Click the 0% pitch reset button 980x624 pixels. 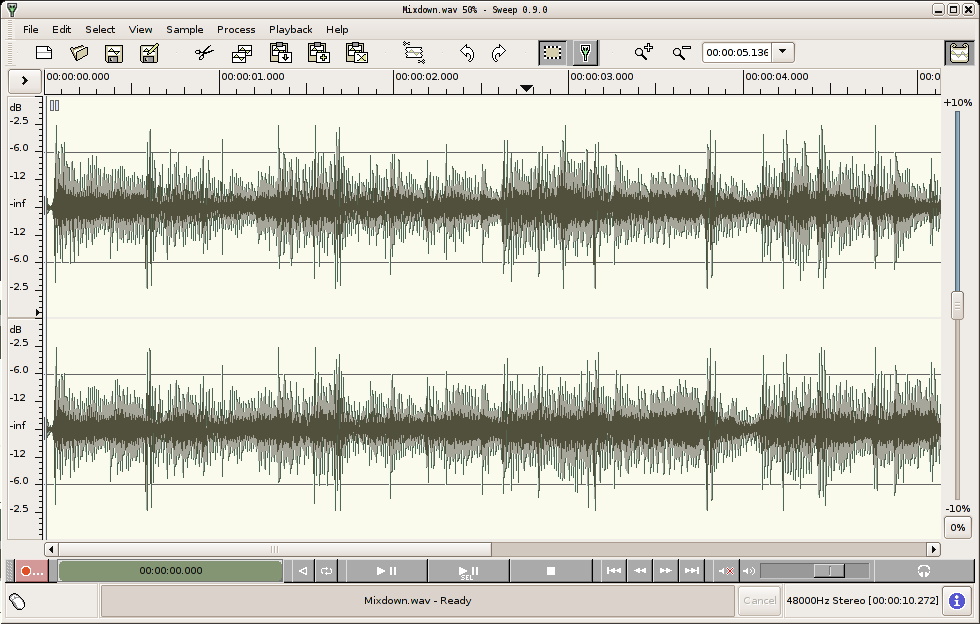click(958, 528)
